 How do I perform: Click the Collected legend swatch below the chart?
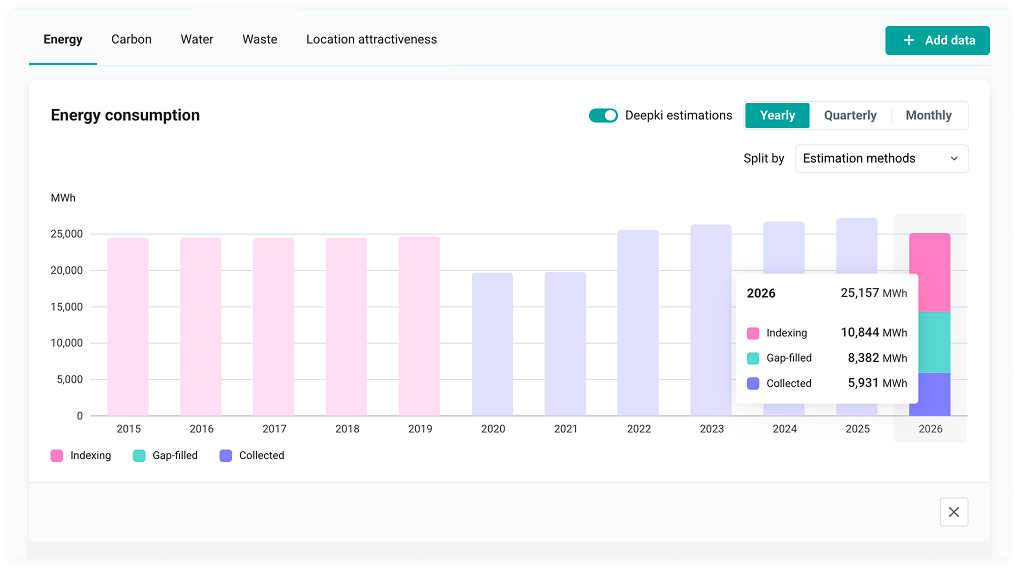[x=226, y=455]
